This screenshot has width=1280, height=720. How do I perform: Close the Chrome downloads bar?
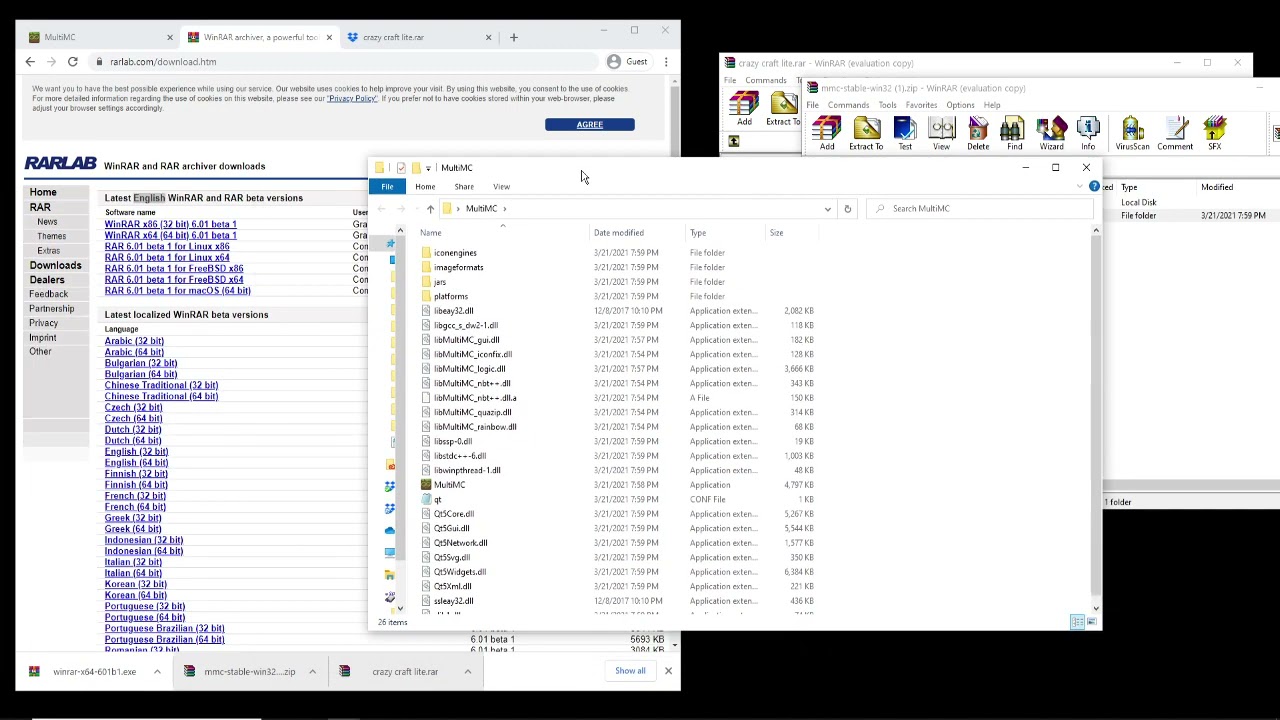(x=668, y=671)
